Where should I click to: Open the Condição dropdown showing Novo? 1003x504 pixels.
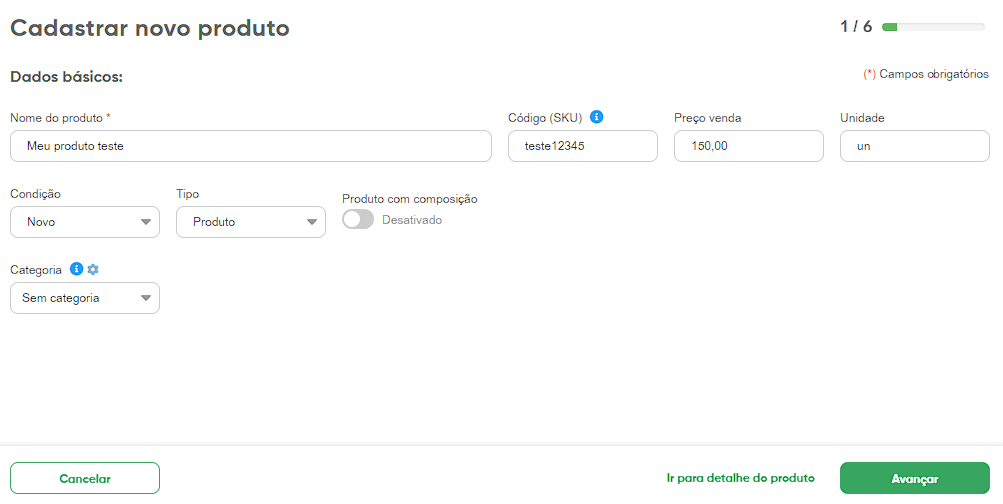(85, 222)
